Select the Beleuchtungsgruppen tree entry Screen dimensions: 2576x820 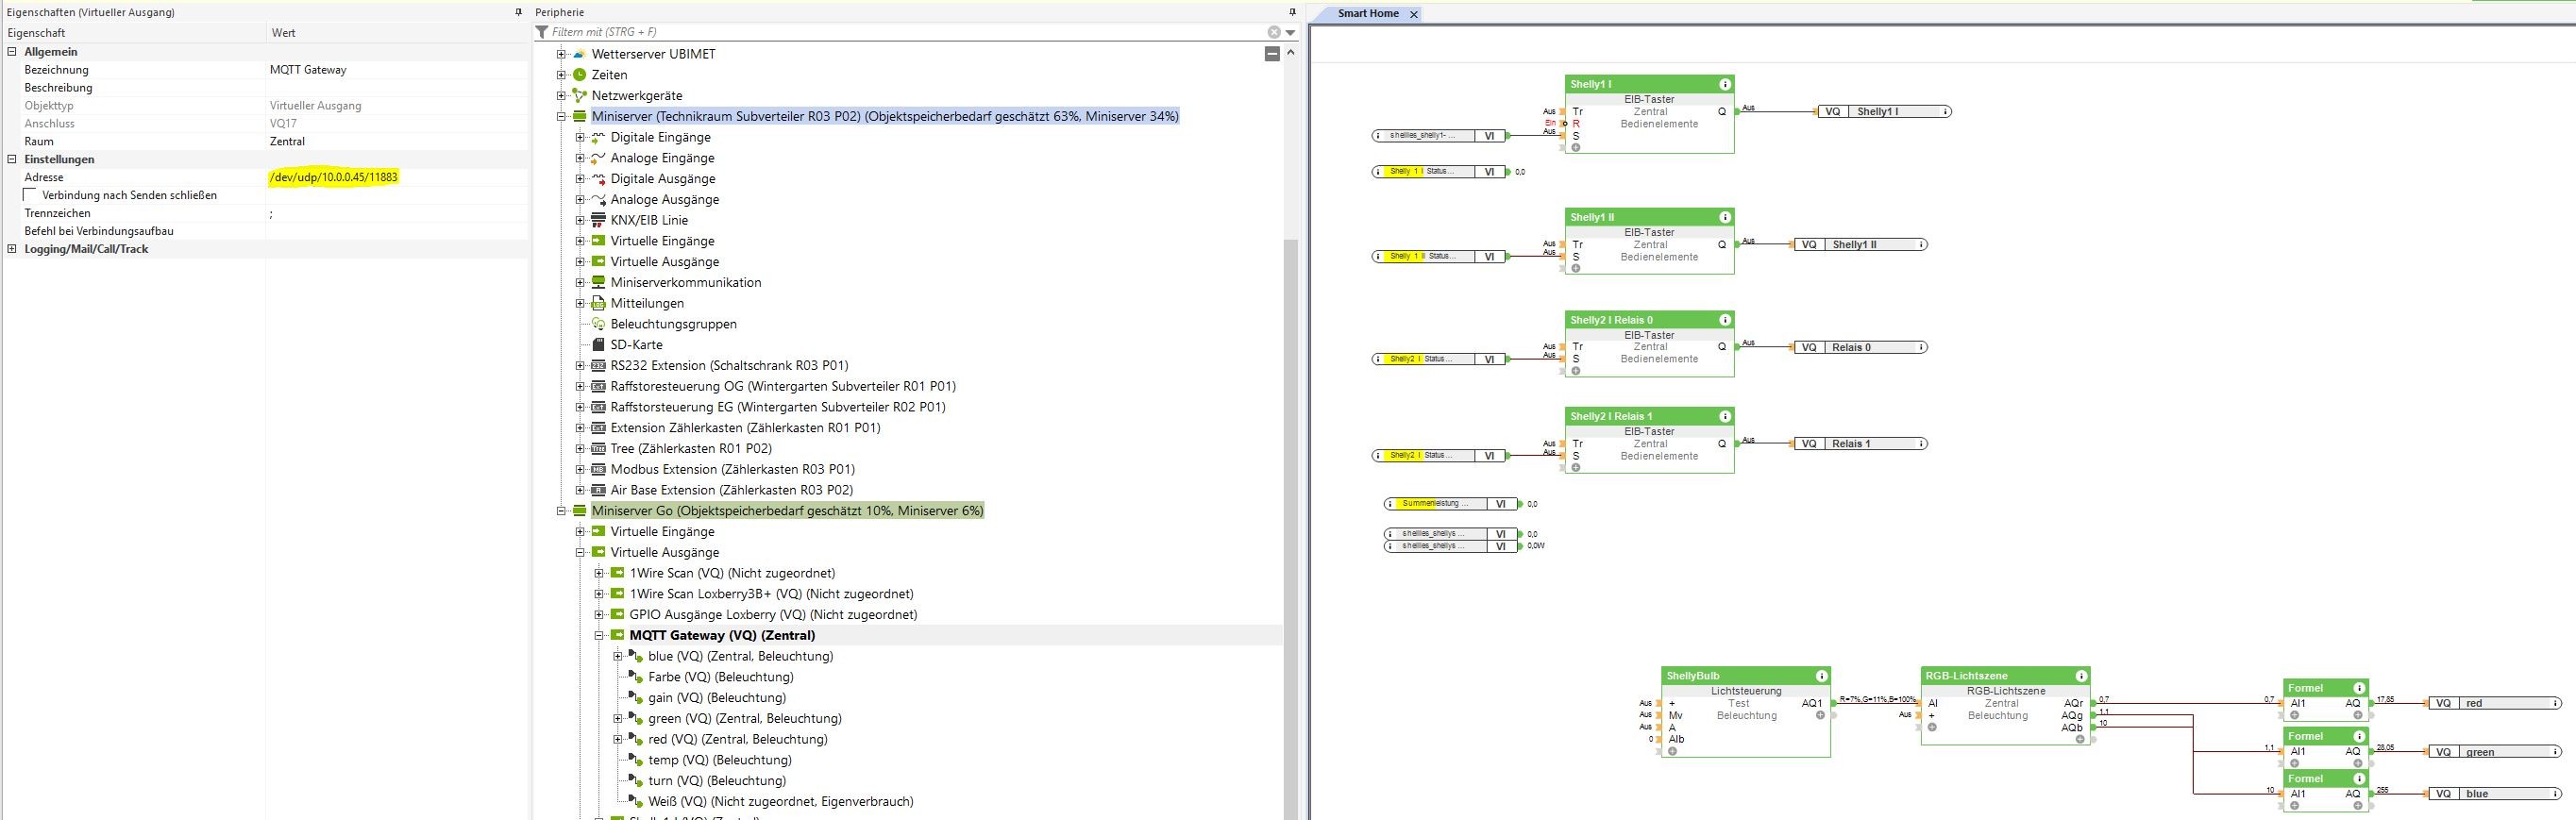point(673,324)
